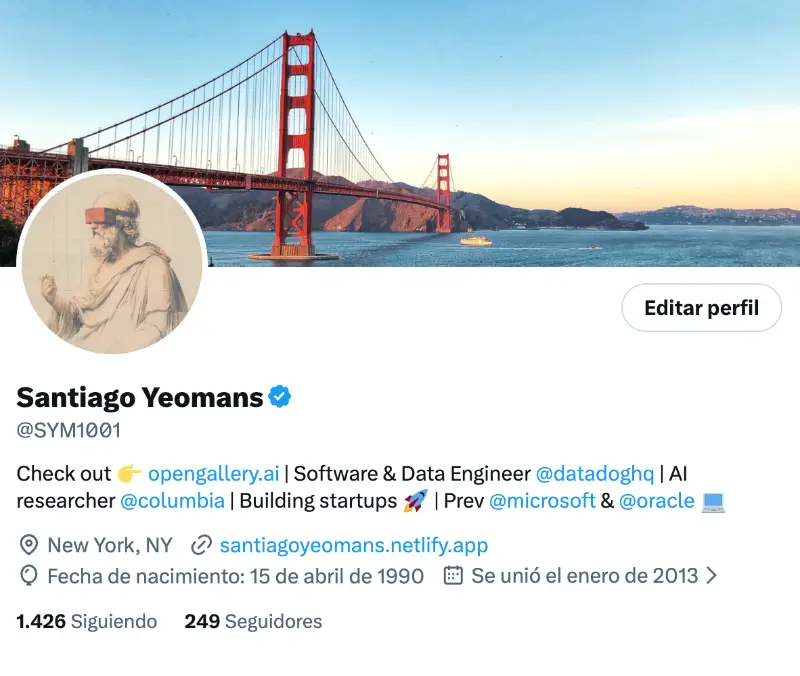The width and height of the screenshot is (800, 676).
Task: Go to the @oracle mention
Action: (656, 501)
